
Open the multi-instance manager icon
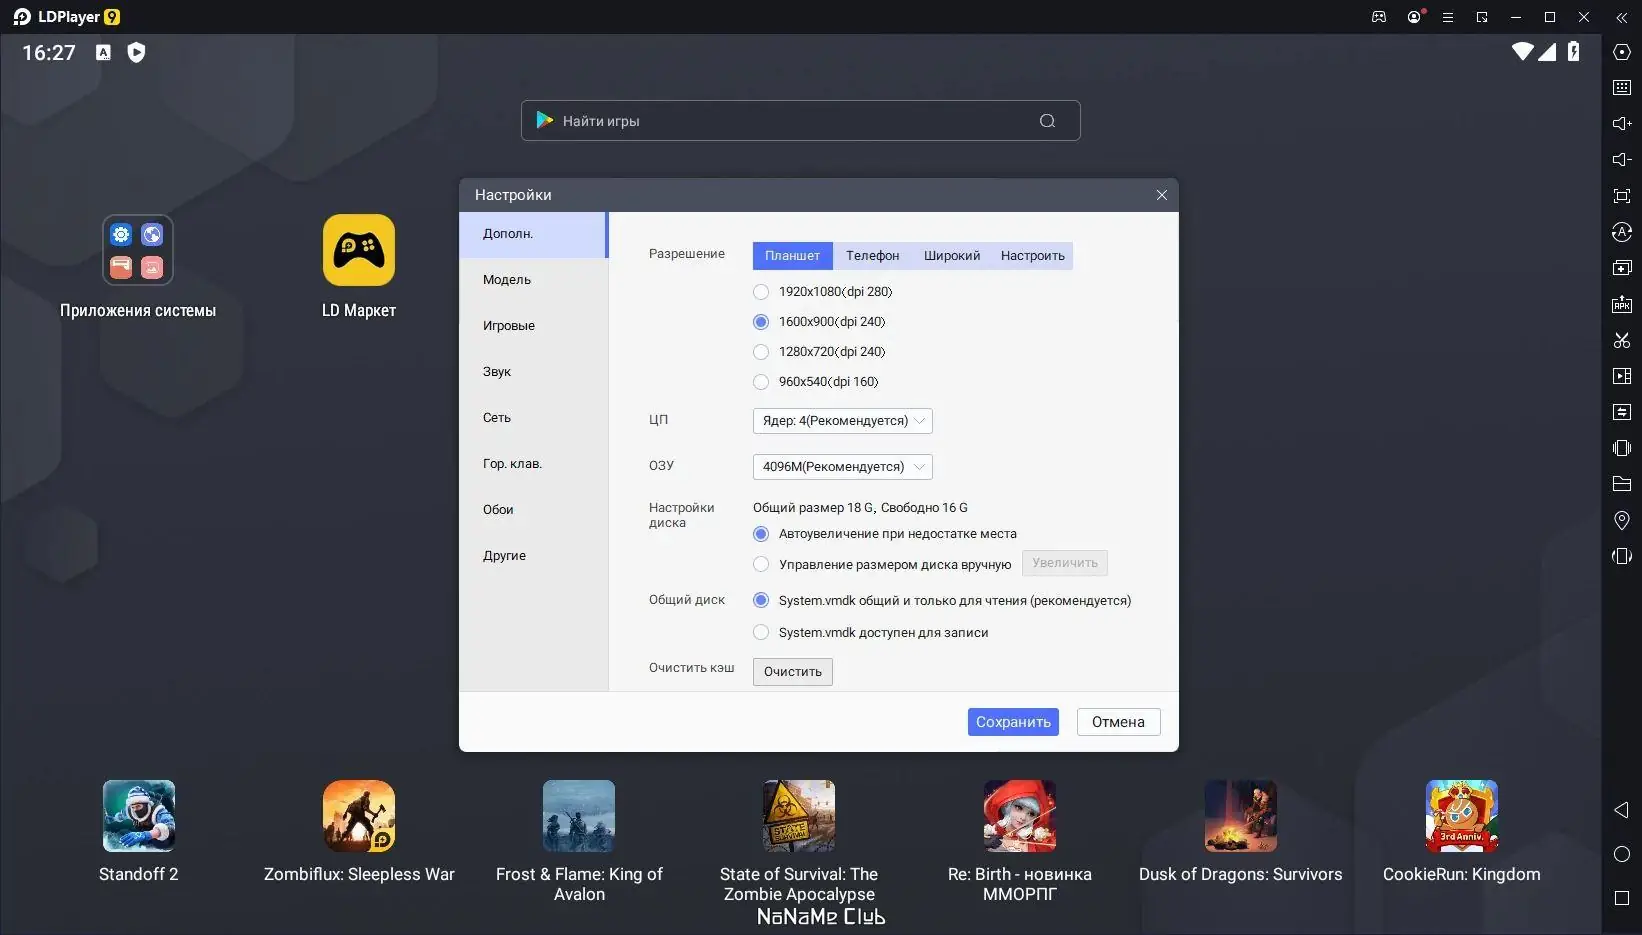point(1622,268)
